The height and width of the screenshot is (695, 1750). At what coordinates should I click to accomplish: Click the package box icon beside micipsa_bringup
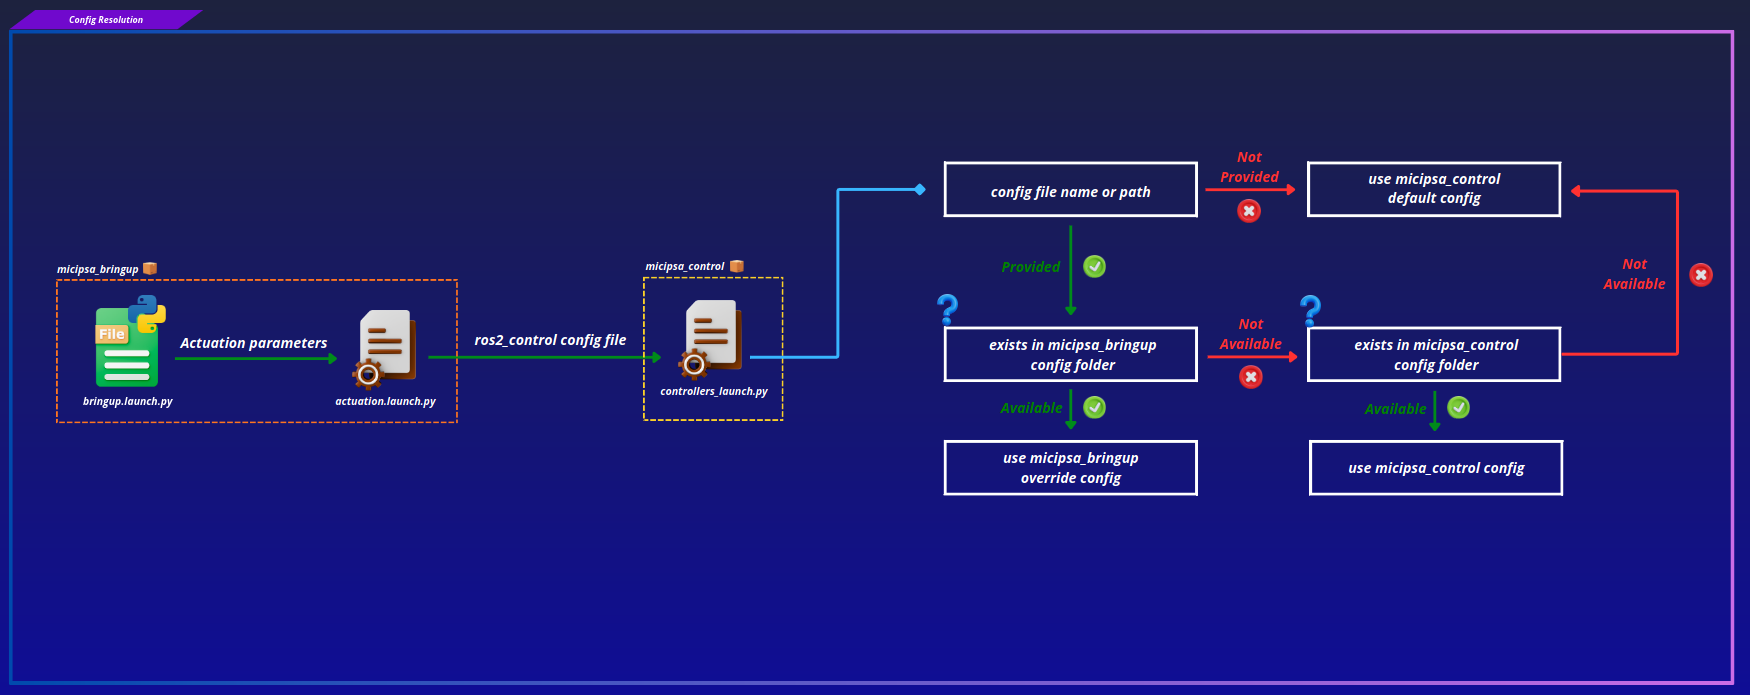coord(150,268)
